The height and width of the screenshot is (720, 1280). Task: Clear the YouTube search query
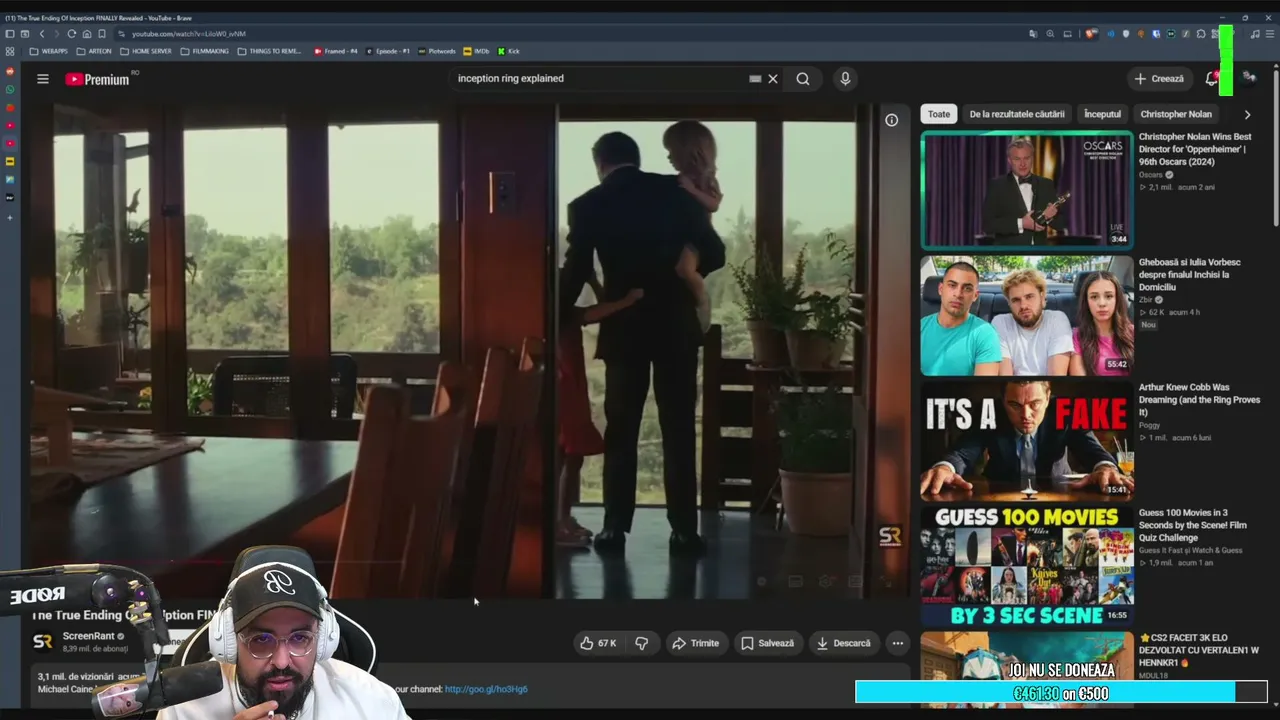coord(773,79)
